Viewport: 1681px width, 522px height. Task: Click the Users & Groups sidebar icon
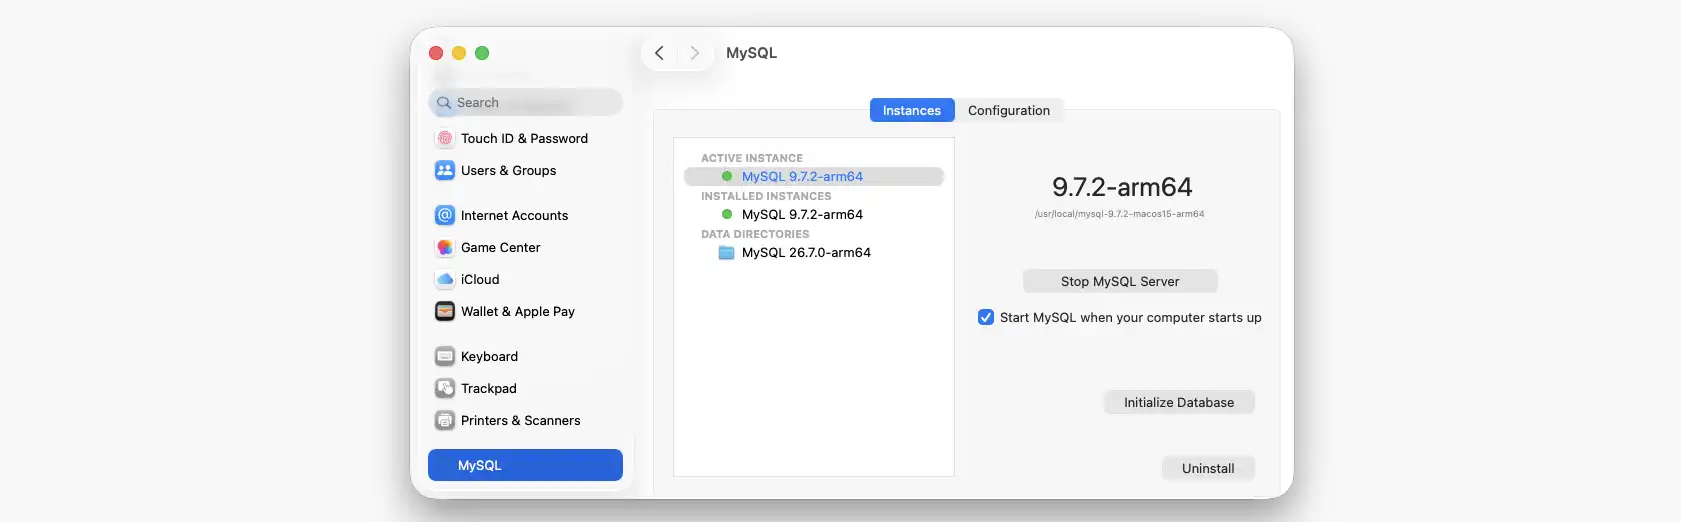(445, 171)
